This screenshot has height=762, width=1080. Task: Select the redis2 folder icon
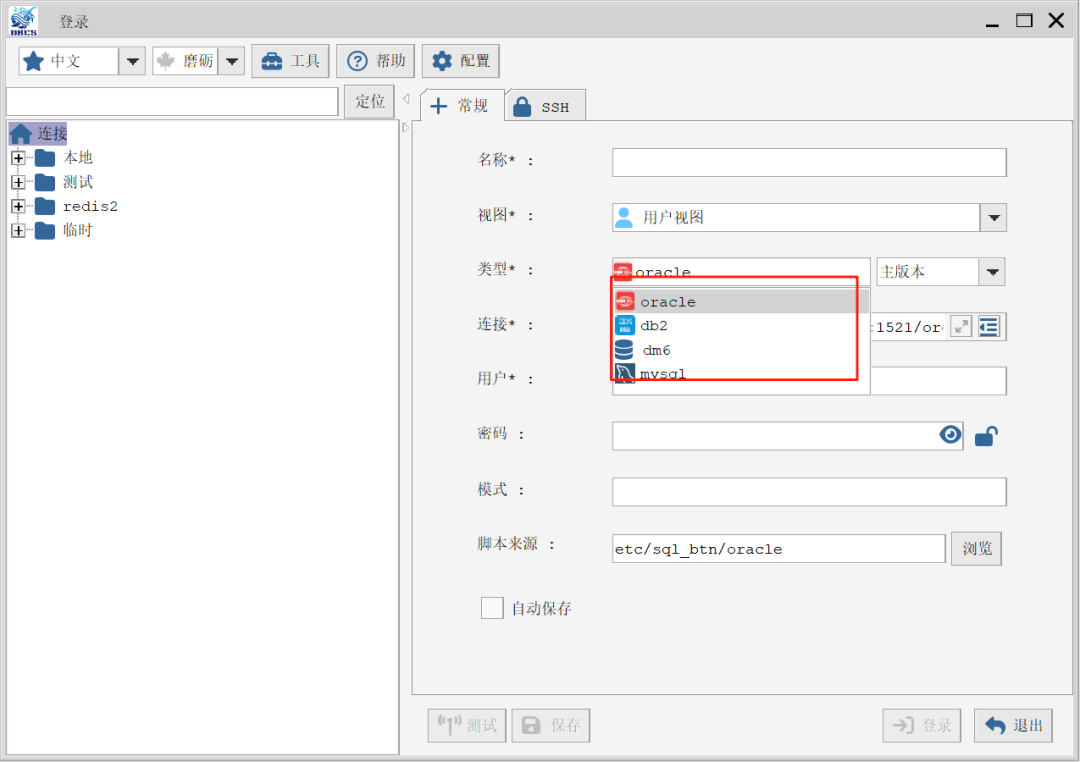tap(45, 206)
